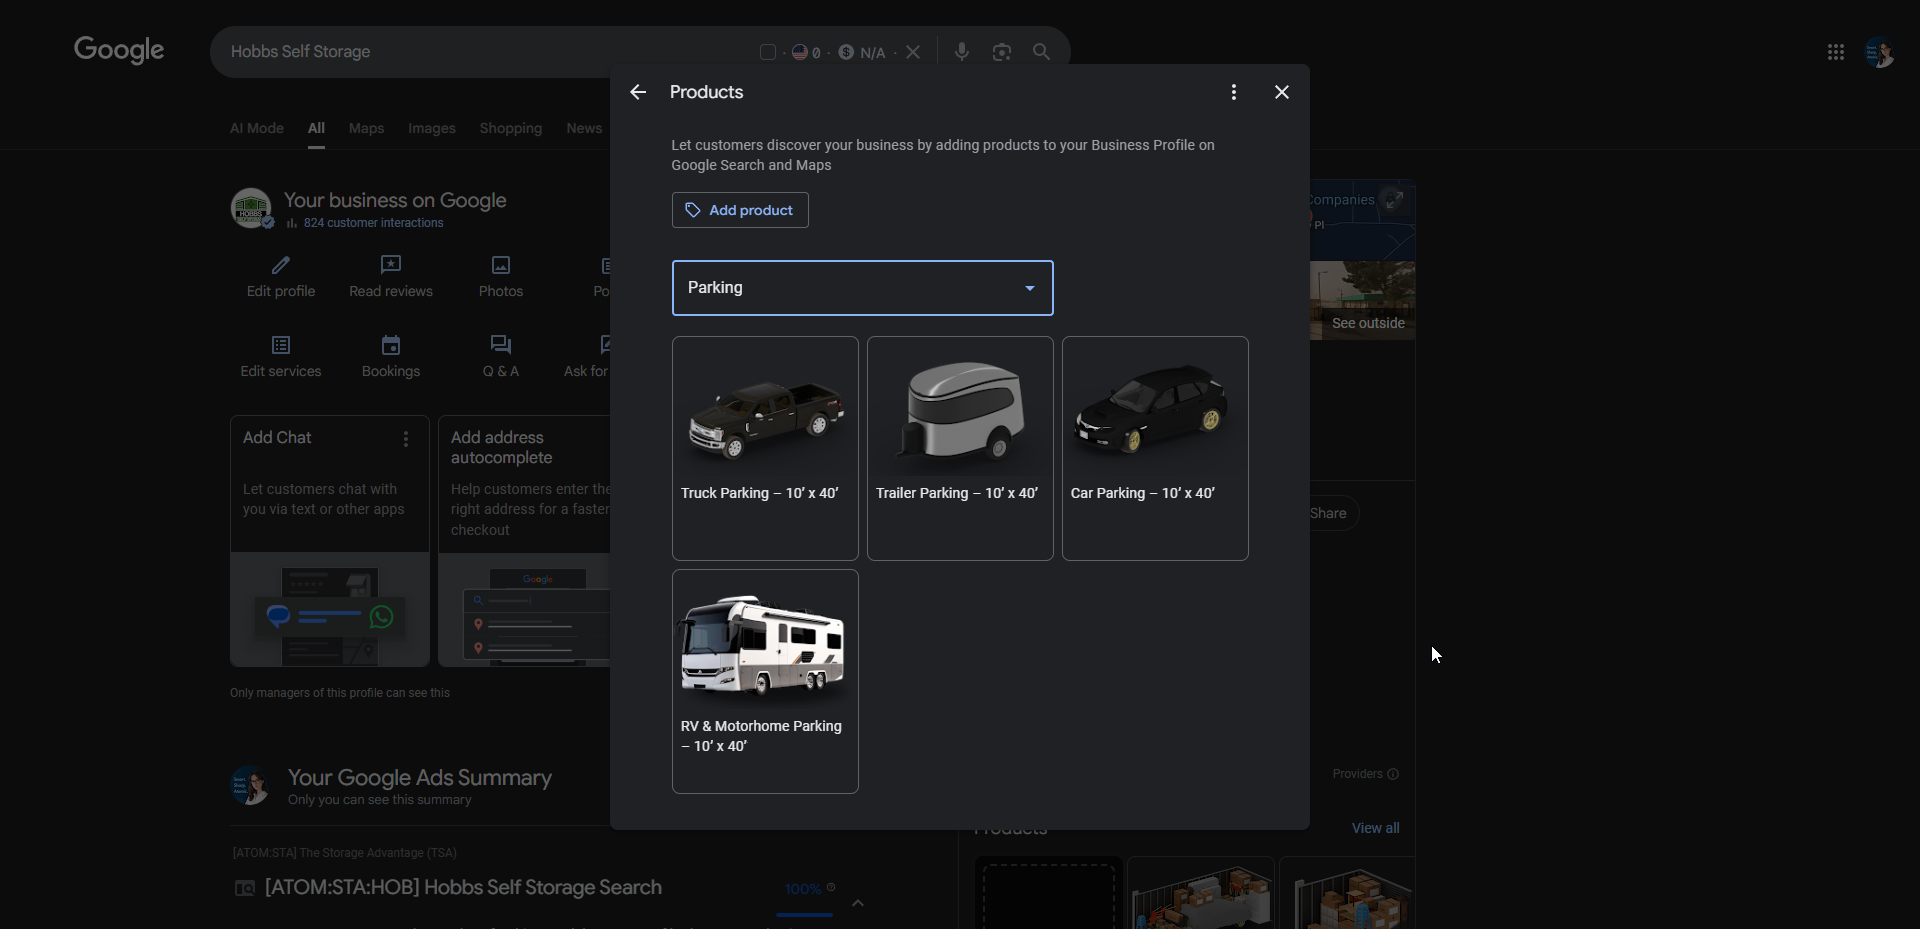The width and height of the screenshot is (1920, 929).
Task: Open the Truck Parking product card
Action: 765,448
